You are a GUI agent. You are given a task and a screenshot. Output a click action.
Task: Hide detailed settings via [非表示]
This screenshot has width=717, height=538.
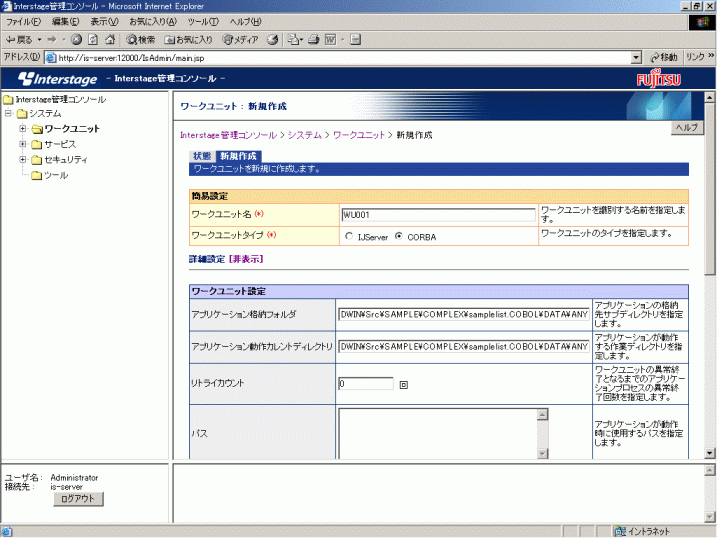pos(246,259)
